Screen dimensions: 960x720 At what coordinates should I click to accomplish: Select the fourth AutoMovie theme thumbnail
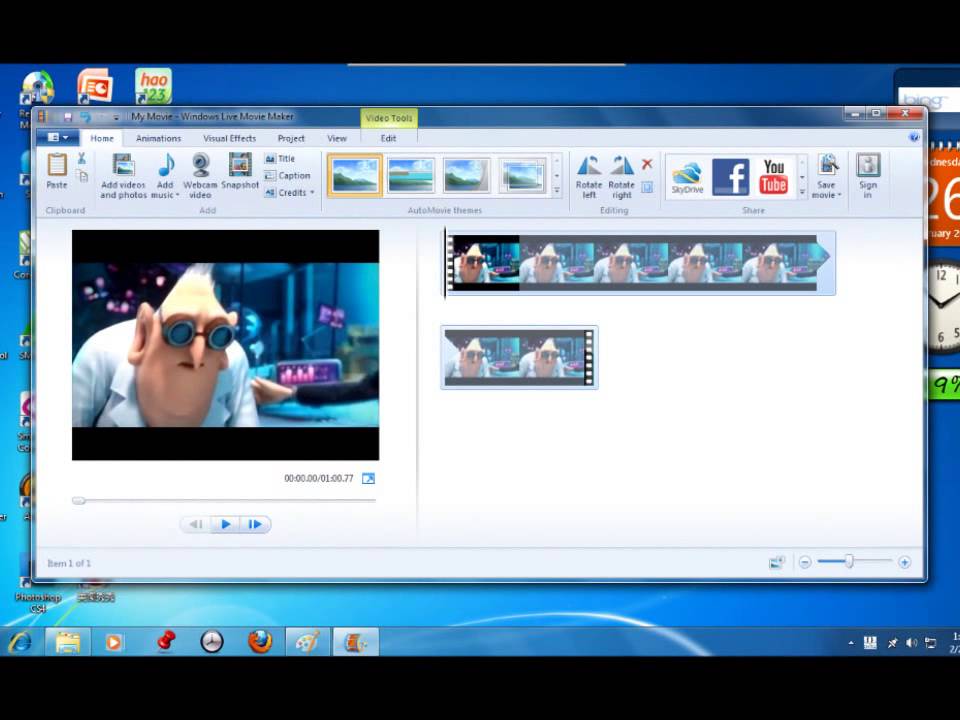pyautogui.click(x=522, y=175)
